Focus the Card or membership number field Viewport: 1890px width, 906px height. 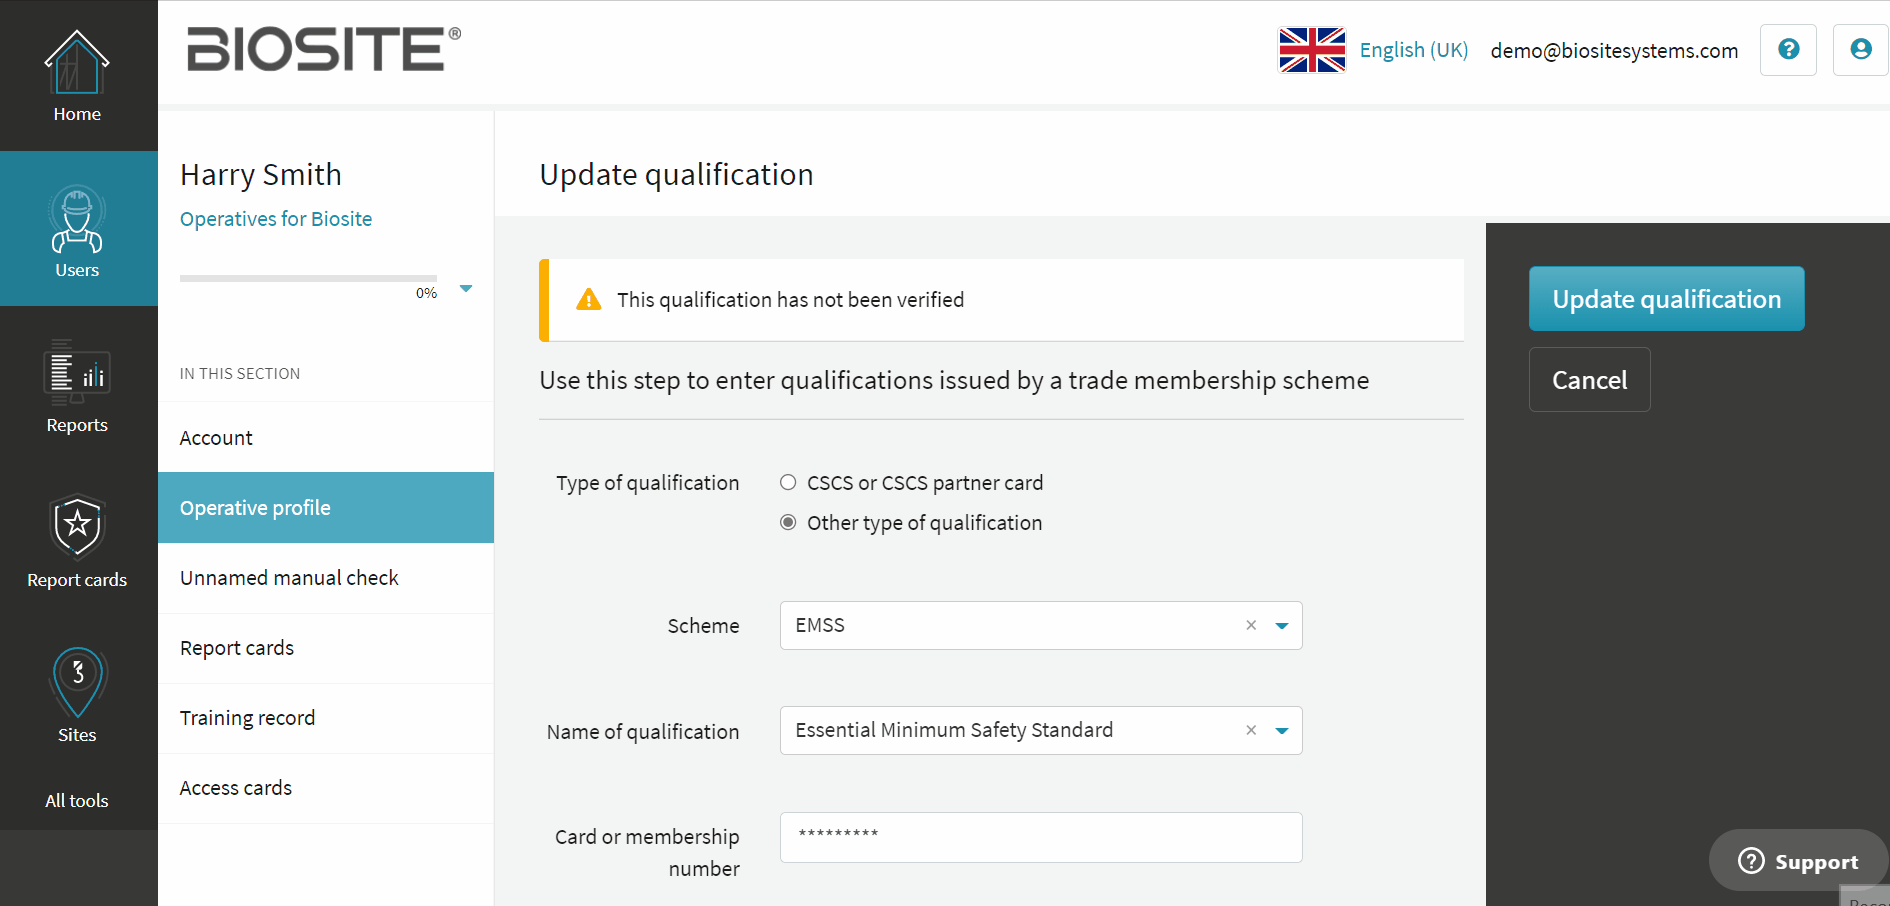(1041, 837)
